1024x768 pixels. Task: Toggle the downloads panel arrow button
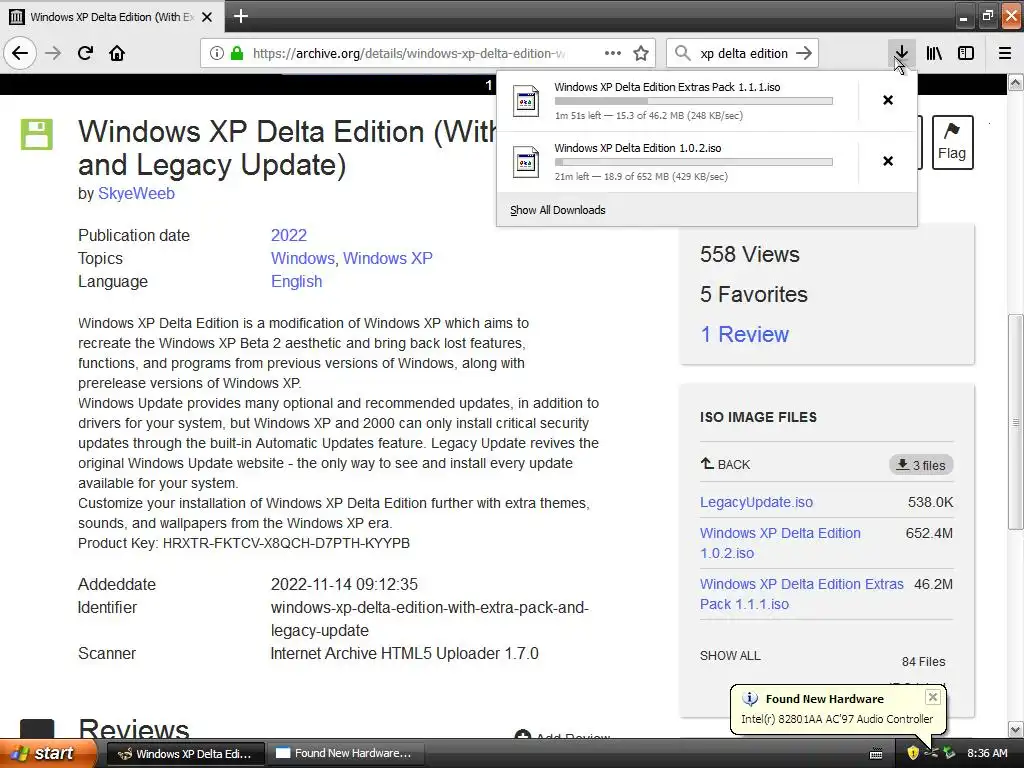click(x=901, y=53)
